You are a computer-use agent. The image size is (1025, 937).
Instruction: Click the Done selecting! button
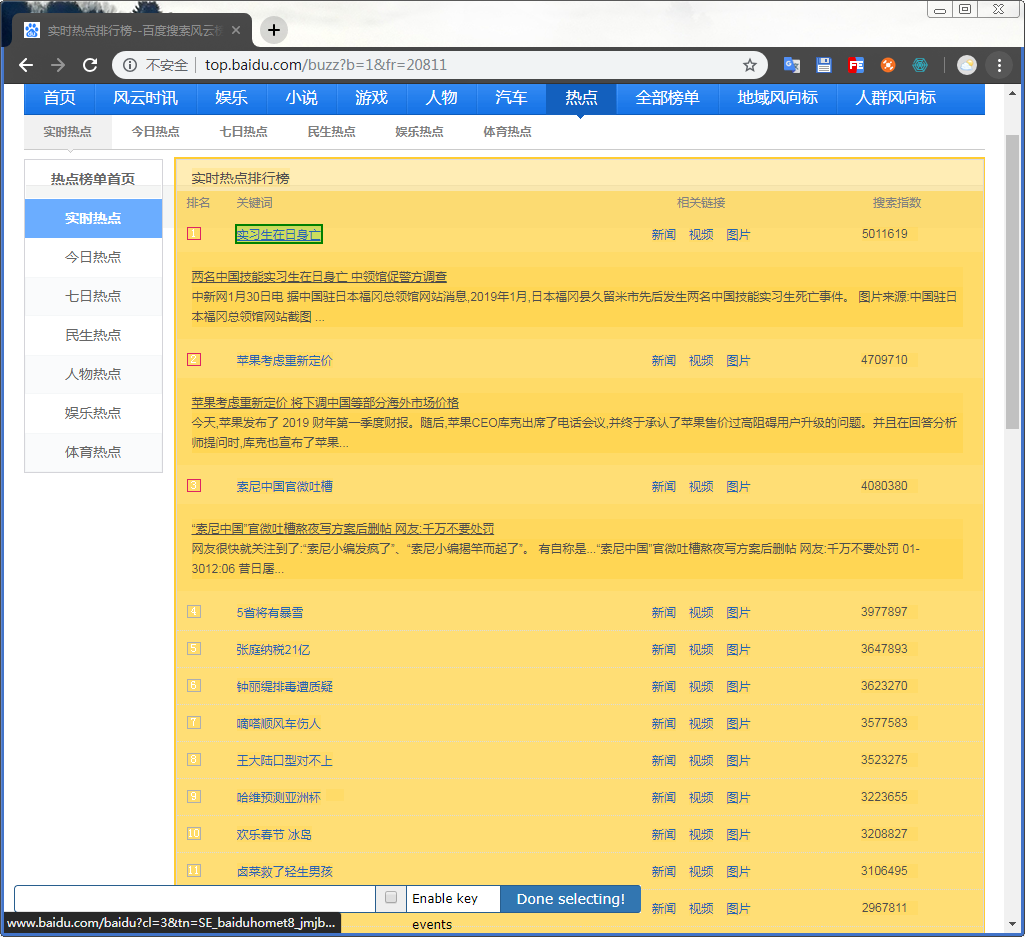570,898
